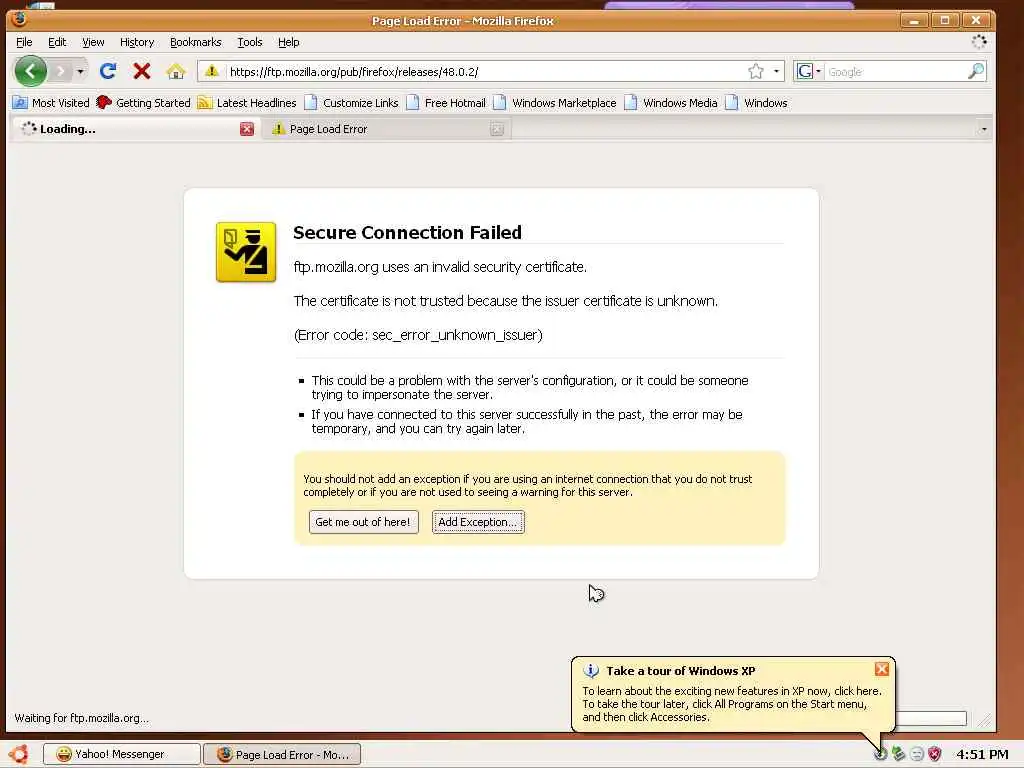Click the Take a tour of Windows XP balloon text

coord(731,704)
